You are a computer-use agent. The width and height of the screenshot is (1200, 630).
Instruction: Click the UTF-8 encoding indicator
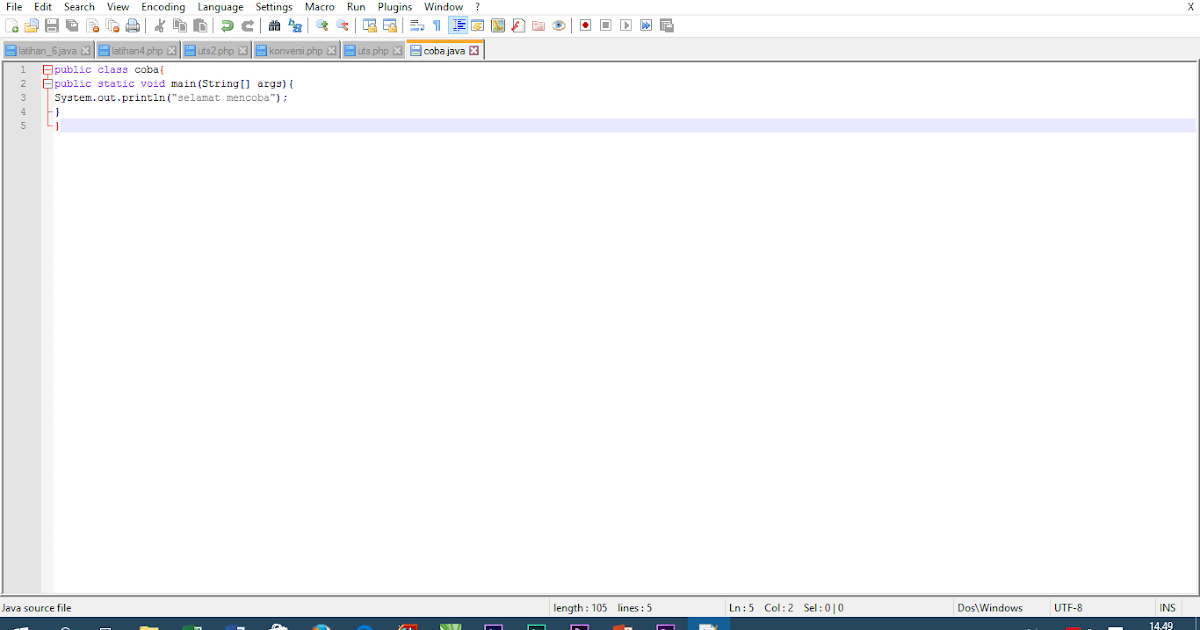click(x=1067, y=607)
